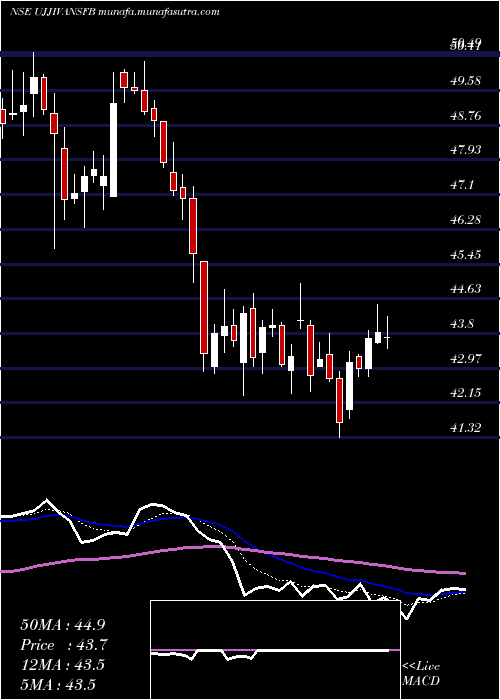Click the lowest red candle near 41.32
The image size is (500, 700).
pos(339,400)
